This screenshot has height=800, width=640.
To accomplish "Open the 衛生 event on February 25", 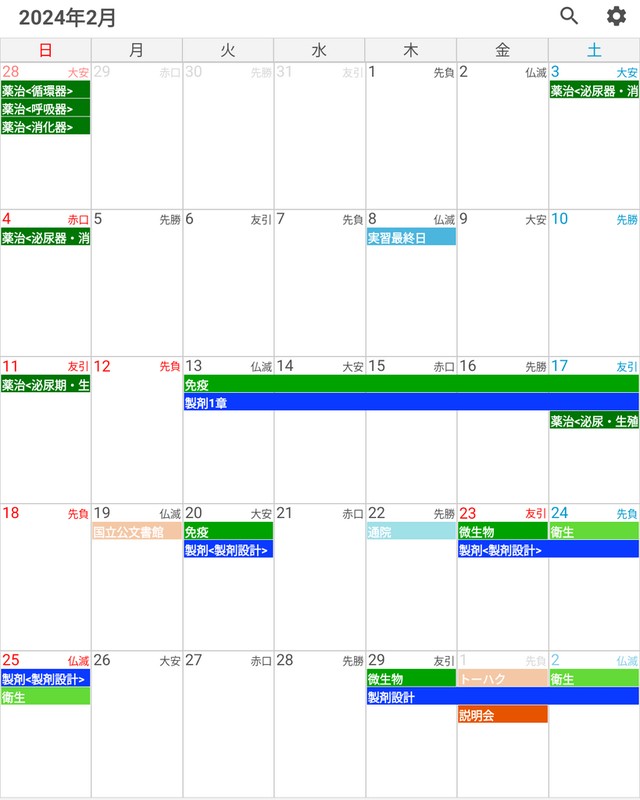I will (x=45, y=696).
